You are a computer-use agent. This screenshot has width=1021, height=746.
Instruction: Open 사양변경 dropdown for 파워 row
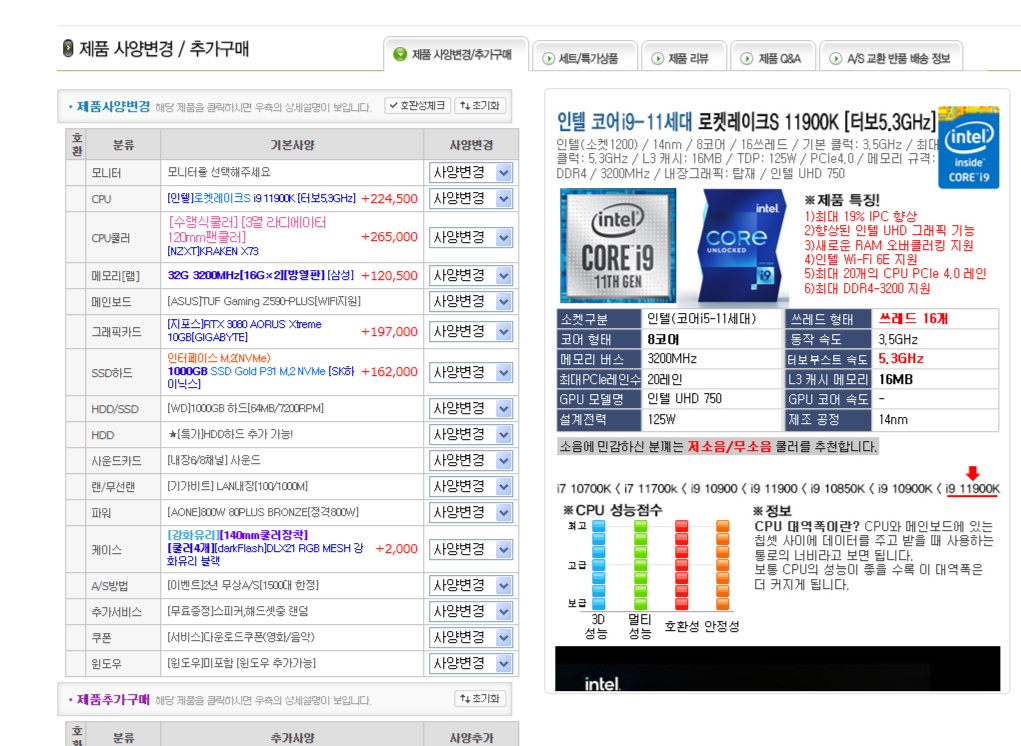[471, 512]
